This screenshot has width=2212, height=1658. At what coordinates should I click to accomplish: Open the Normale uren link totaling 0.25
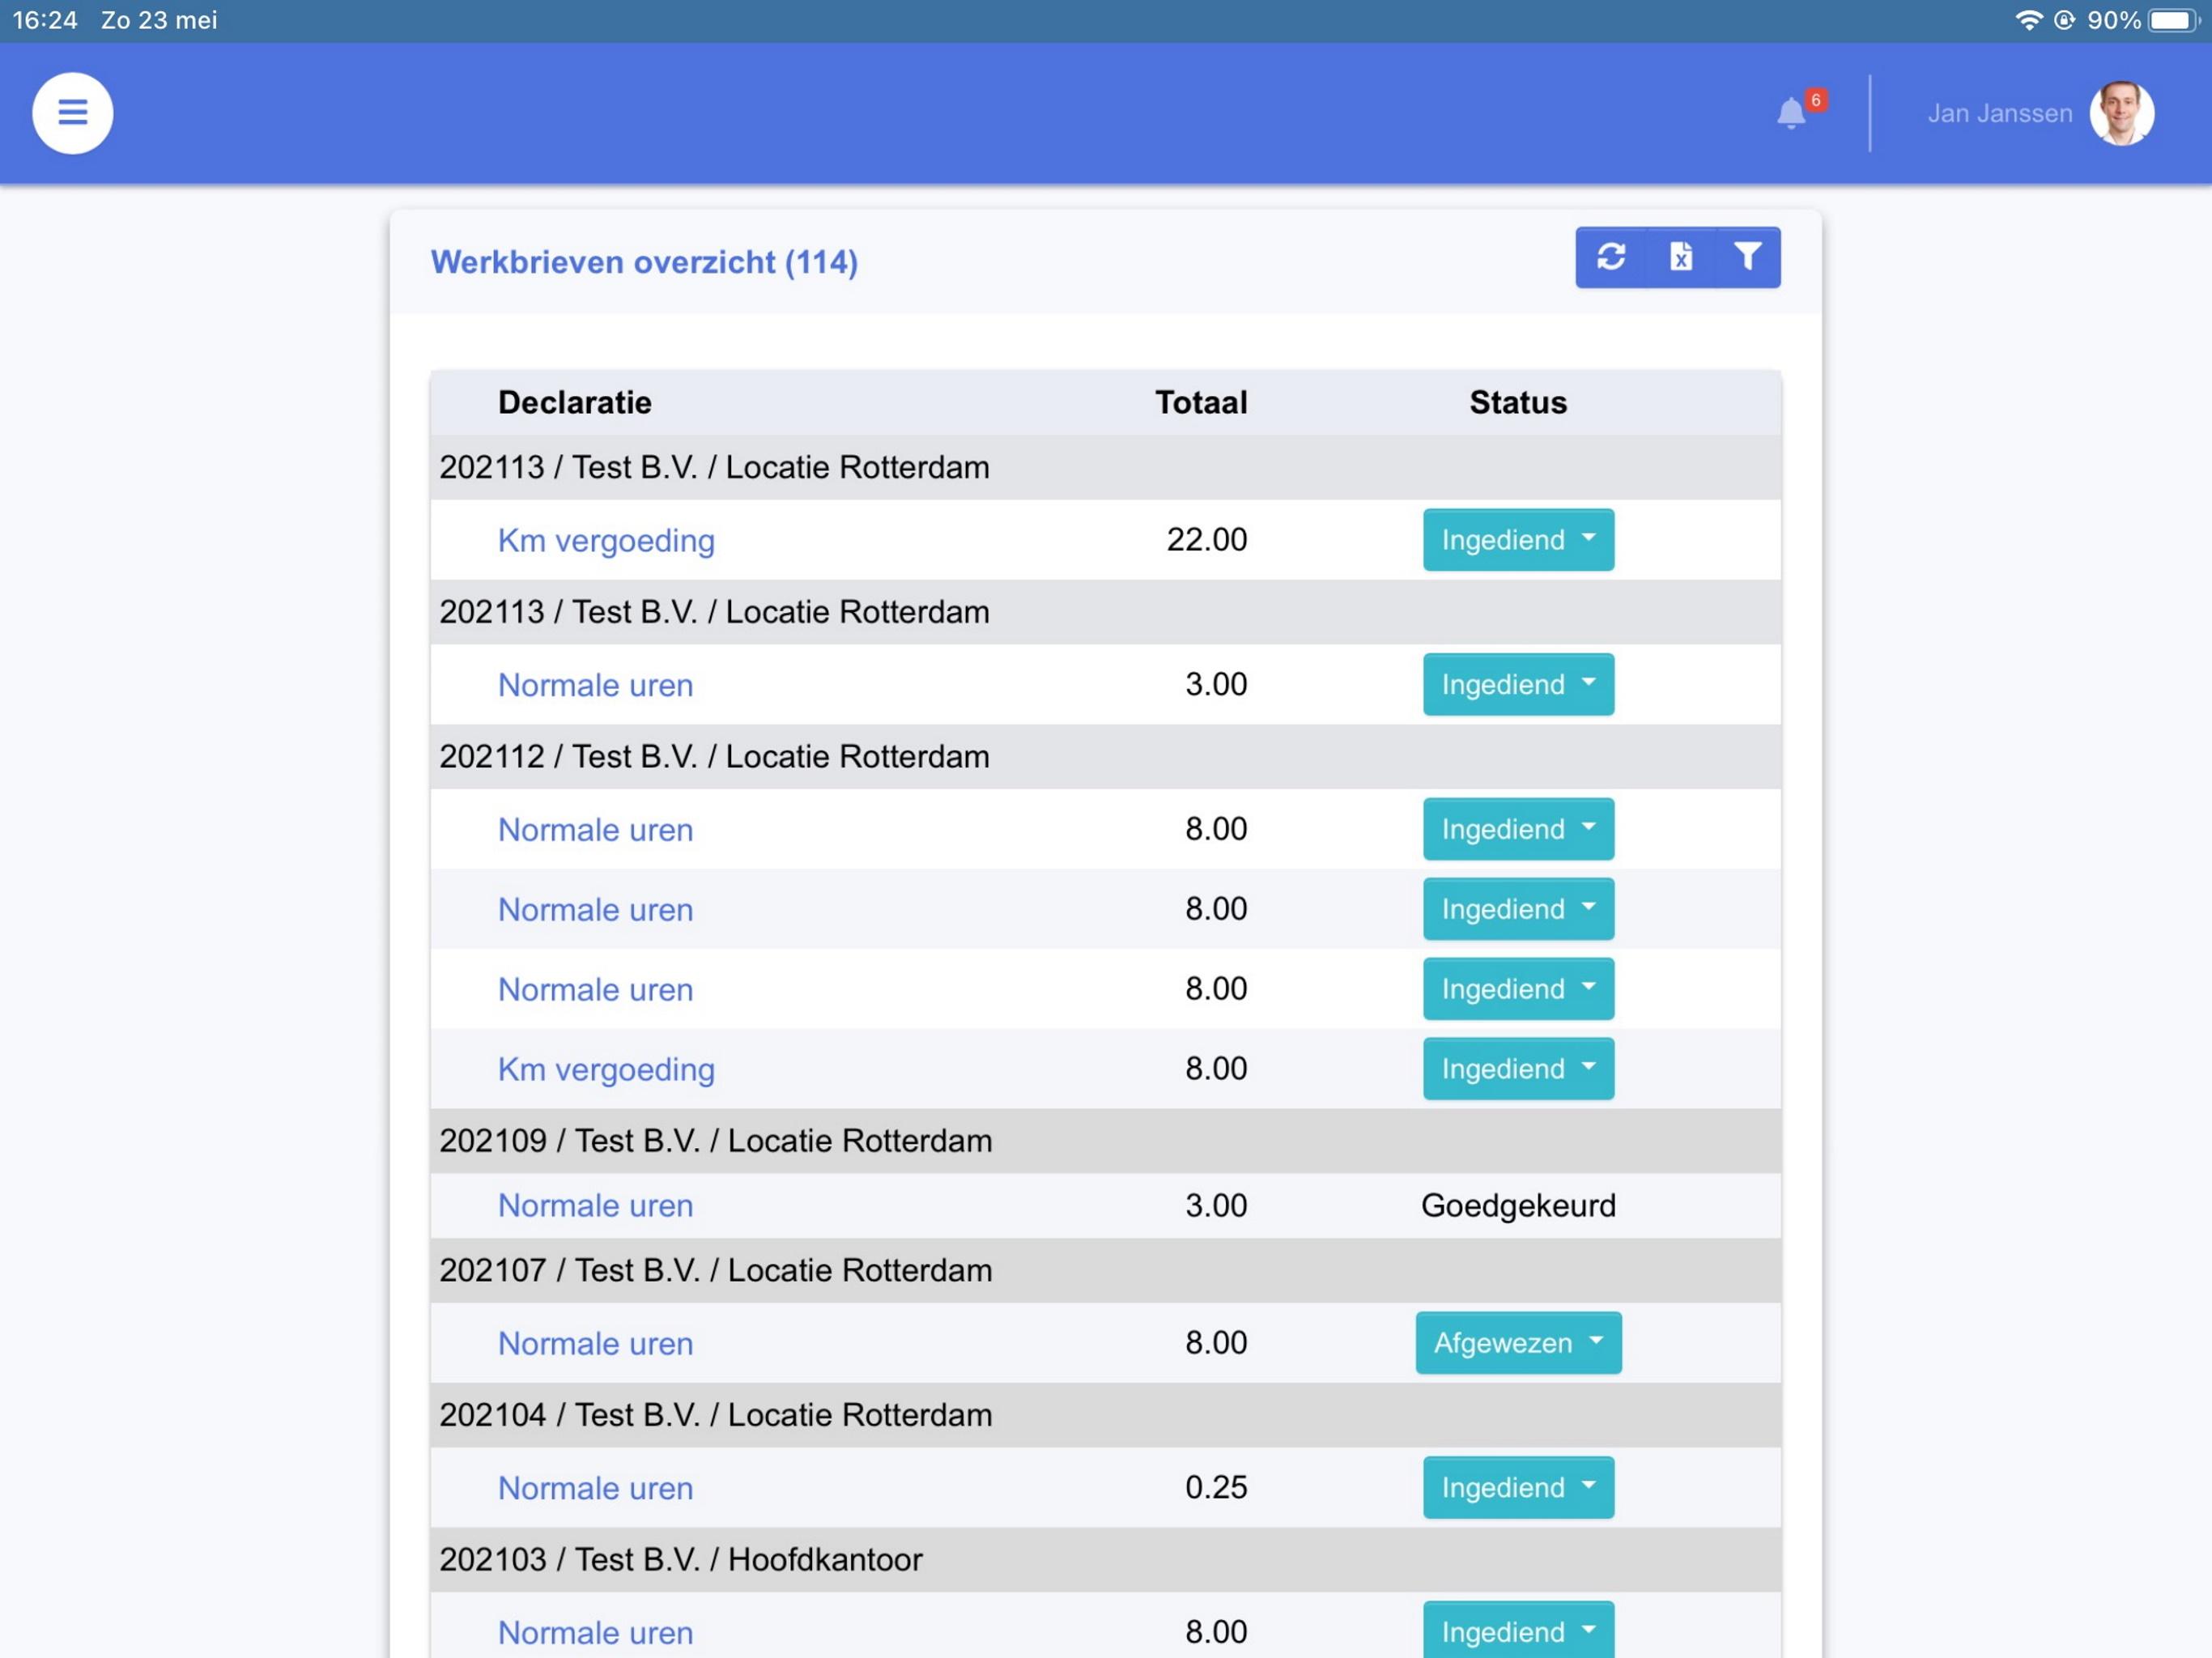tap(595, 1488)
